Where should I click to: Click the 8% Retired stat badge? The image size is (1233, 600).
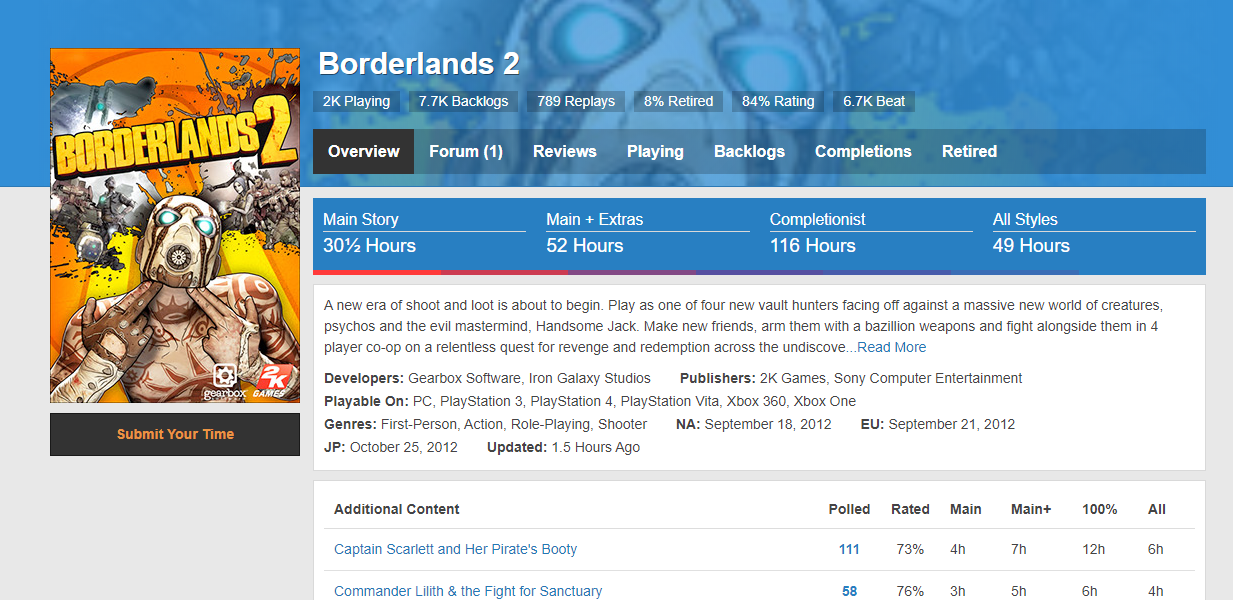[x=678, y=101]
